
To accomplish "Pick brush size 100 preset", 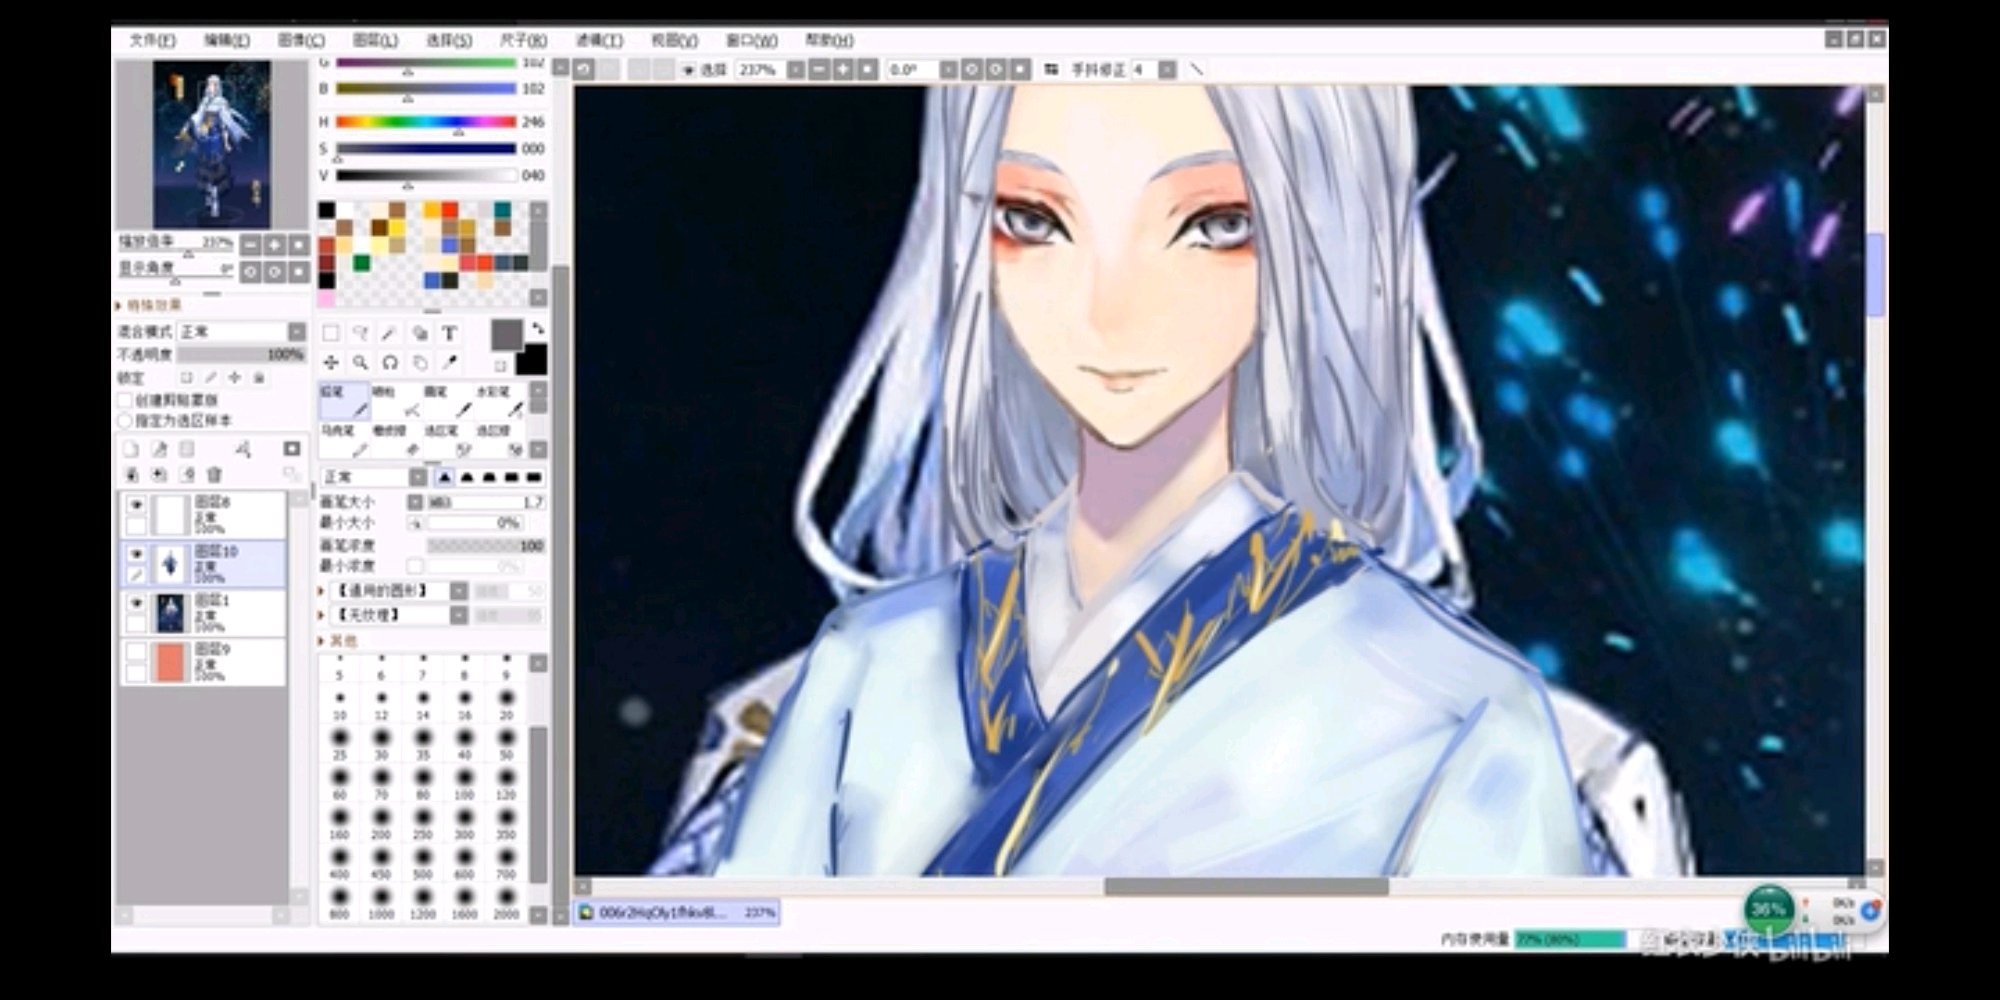I will tap(464, 781).
